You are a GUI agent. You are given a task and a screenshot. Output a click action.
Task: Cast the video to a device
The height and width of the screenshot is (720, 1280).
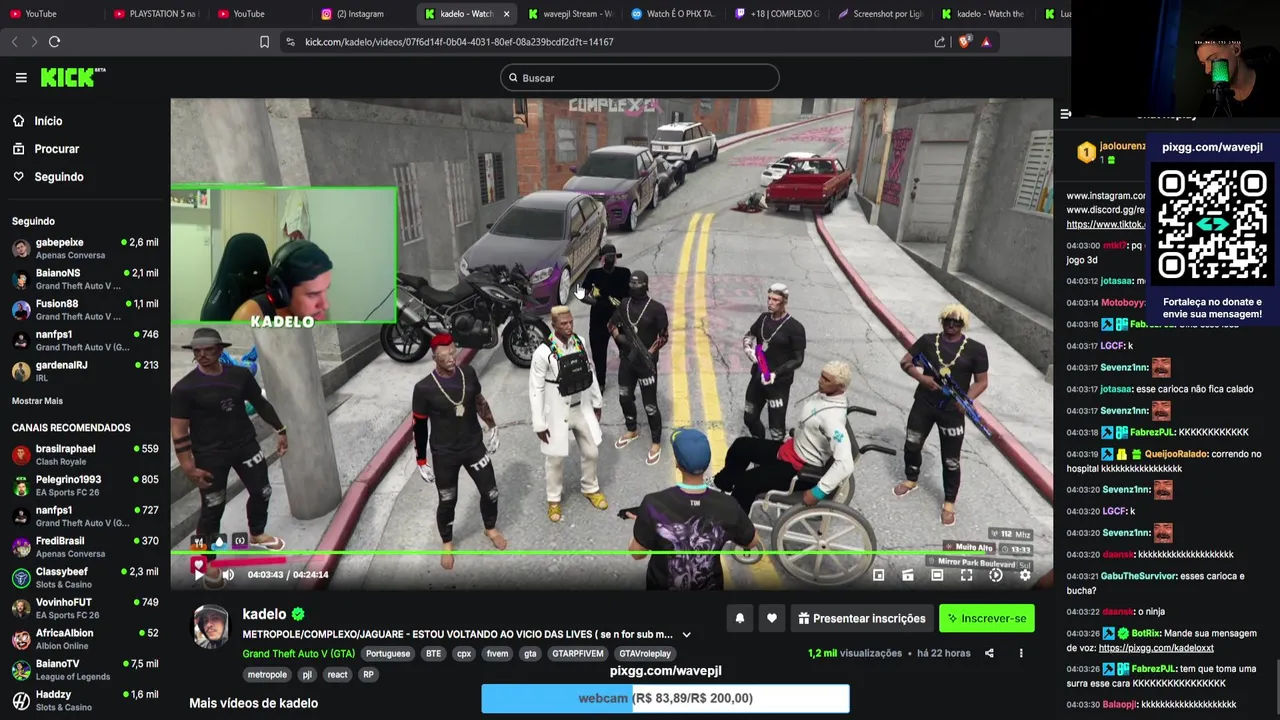pyautogui.click(x=907, y=575)
